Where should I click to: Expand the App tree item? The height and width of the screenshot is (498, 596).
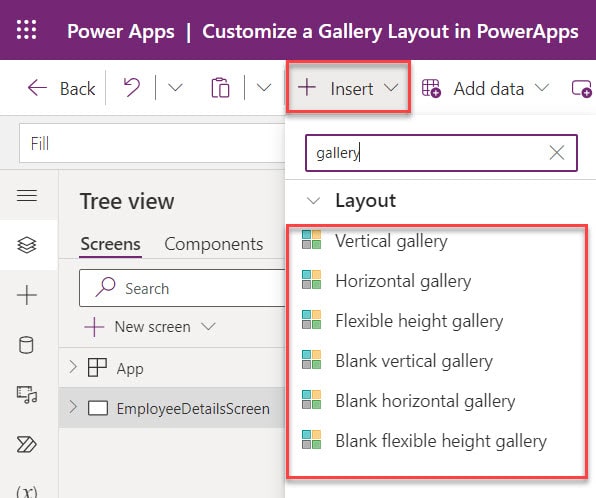coord(73,367)
